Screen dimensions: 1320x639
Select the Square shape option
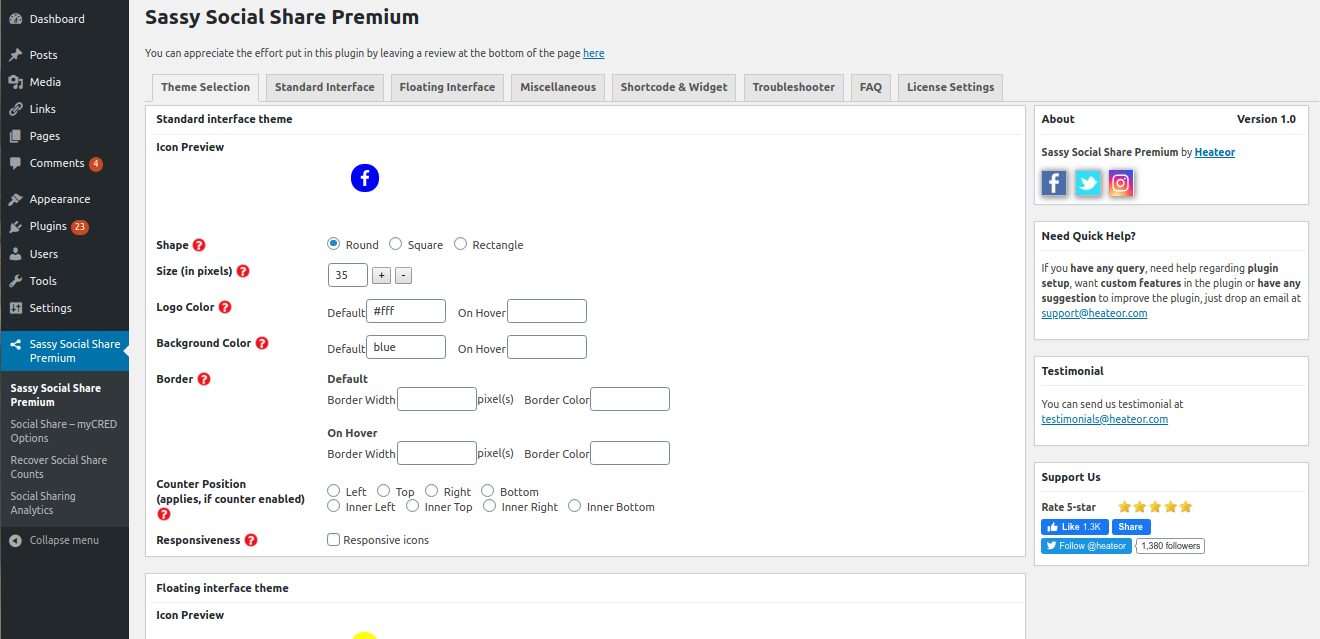coord(397,243)
